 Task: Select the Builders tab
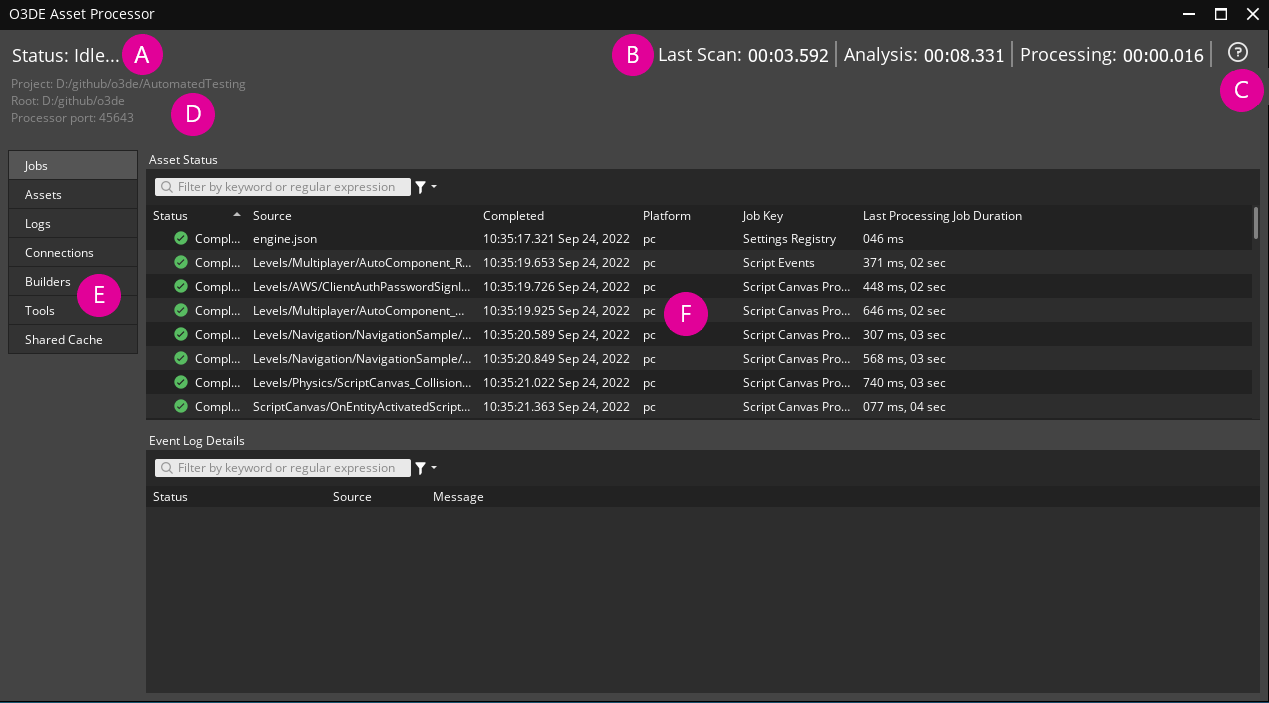pos(47,281)
